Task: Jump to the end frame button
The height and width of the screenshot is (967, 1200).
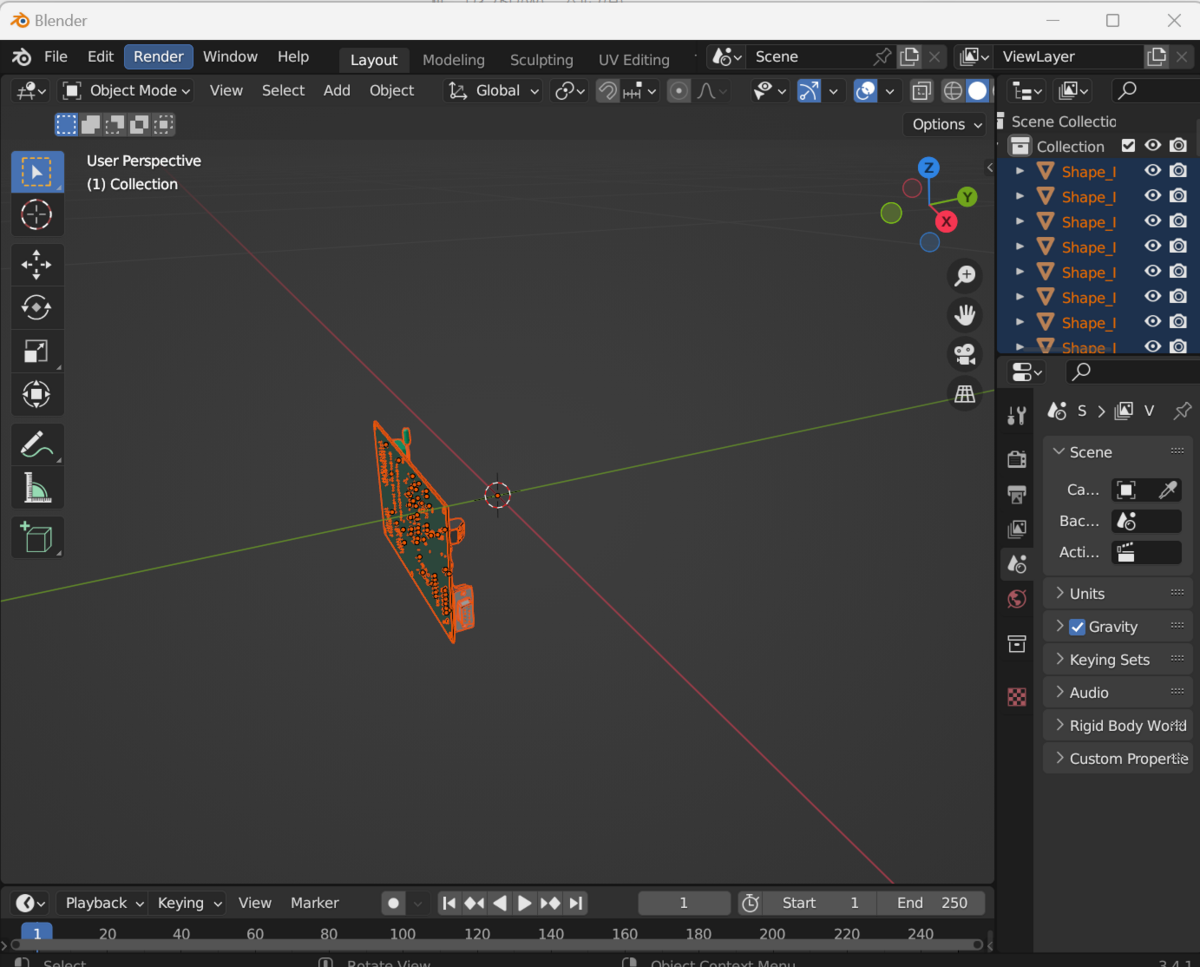Action: point(576,903)
